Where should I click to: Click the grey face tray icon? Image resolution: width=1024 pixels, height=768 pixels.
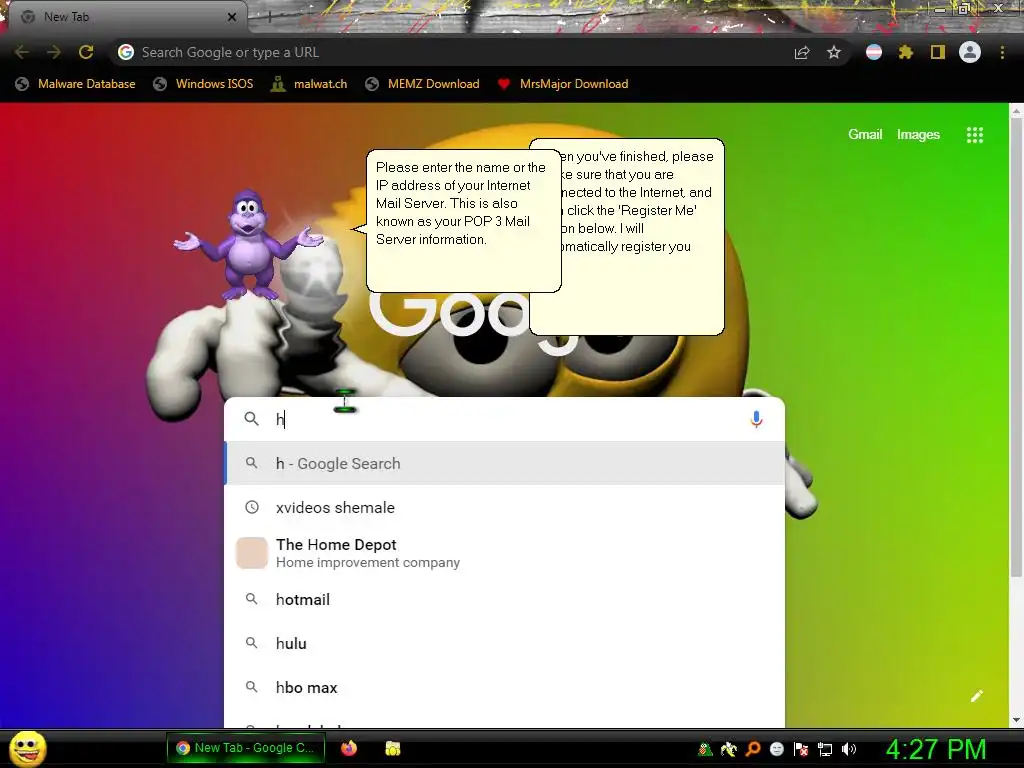777,749
